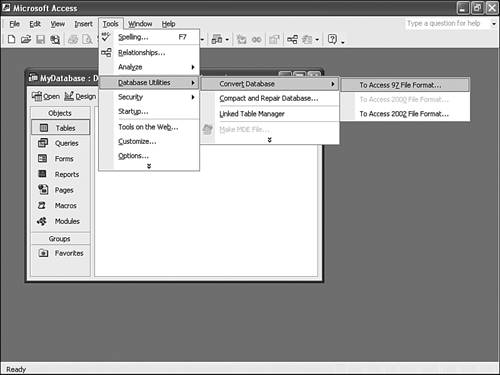Select the Modules object icon
500x375 pixels.
[x=42, y=221]
